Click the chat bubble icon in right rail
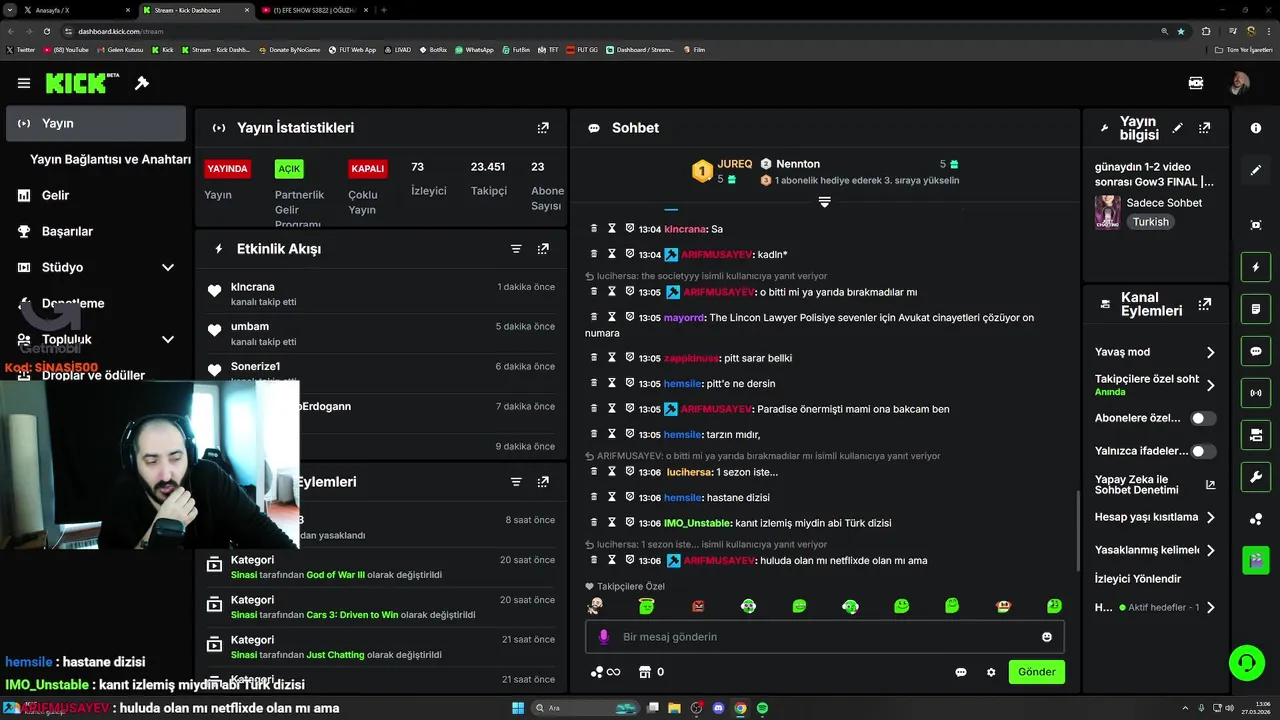1280x720 pixels. (1256, 351)
